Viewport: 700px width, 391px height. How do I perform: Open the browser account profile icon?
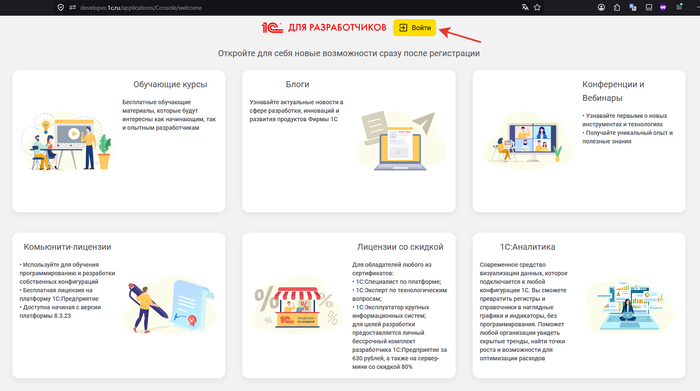click(601, 7)
